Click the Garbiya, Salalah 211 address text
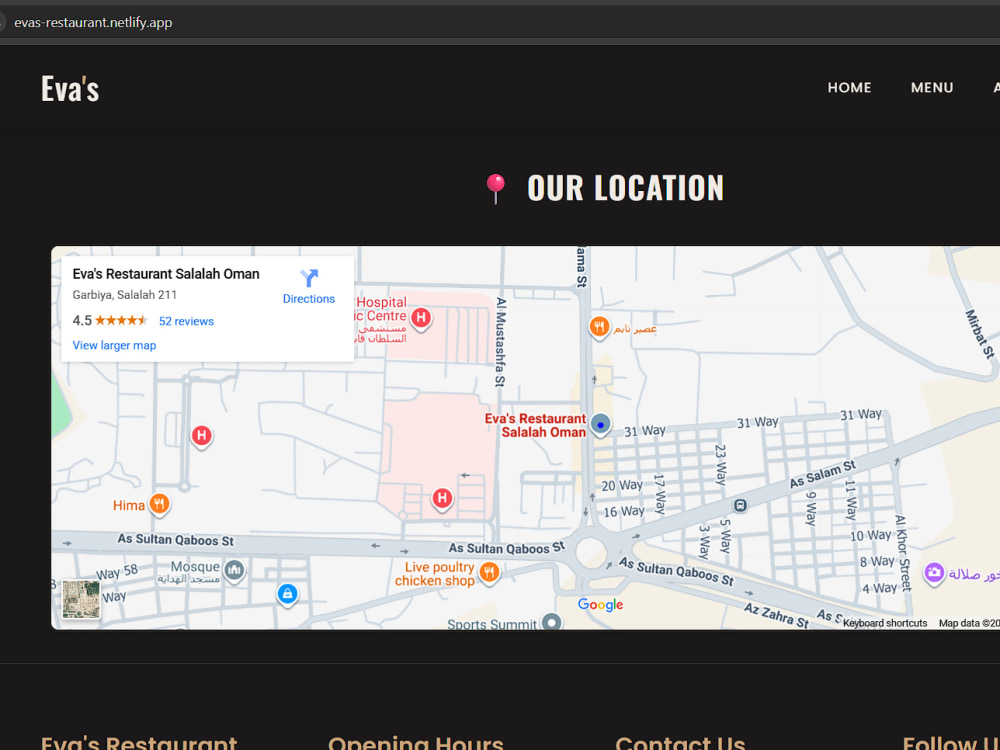Screen dimensions: 1000x750 [x=124, y=295]
